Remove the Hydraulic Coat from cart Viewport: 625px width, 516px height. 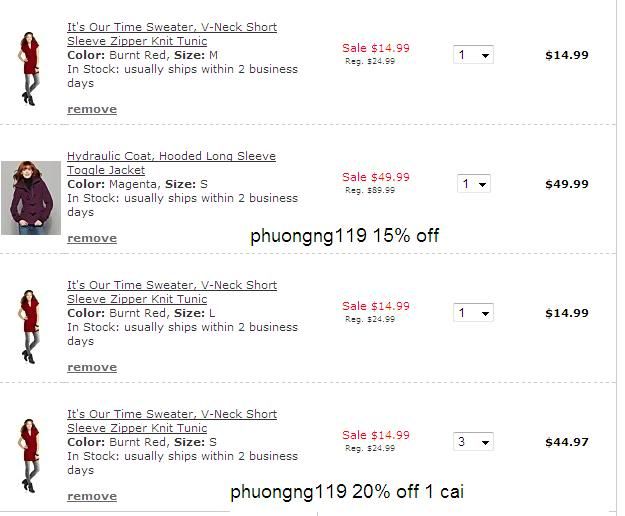coord(92,238)
